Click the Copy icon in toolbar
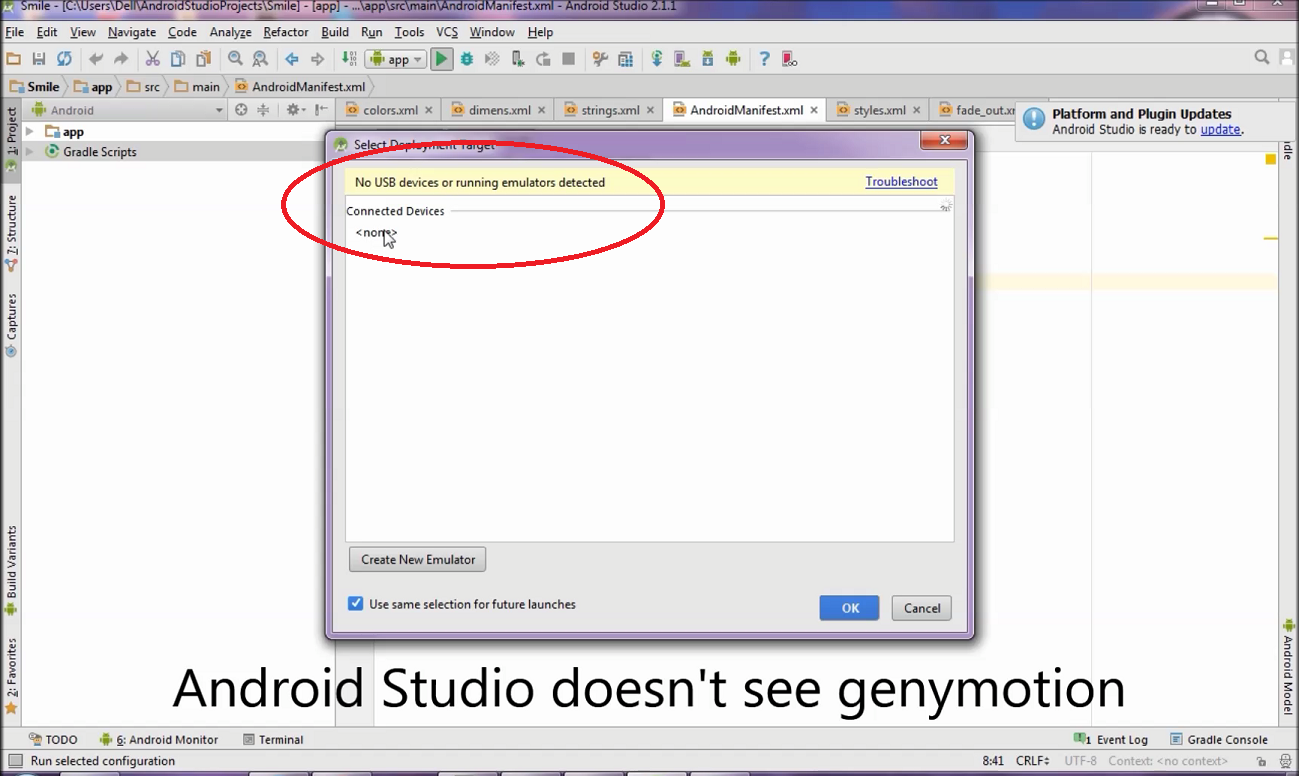 coord(177,59)
